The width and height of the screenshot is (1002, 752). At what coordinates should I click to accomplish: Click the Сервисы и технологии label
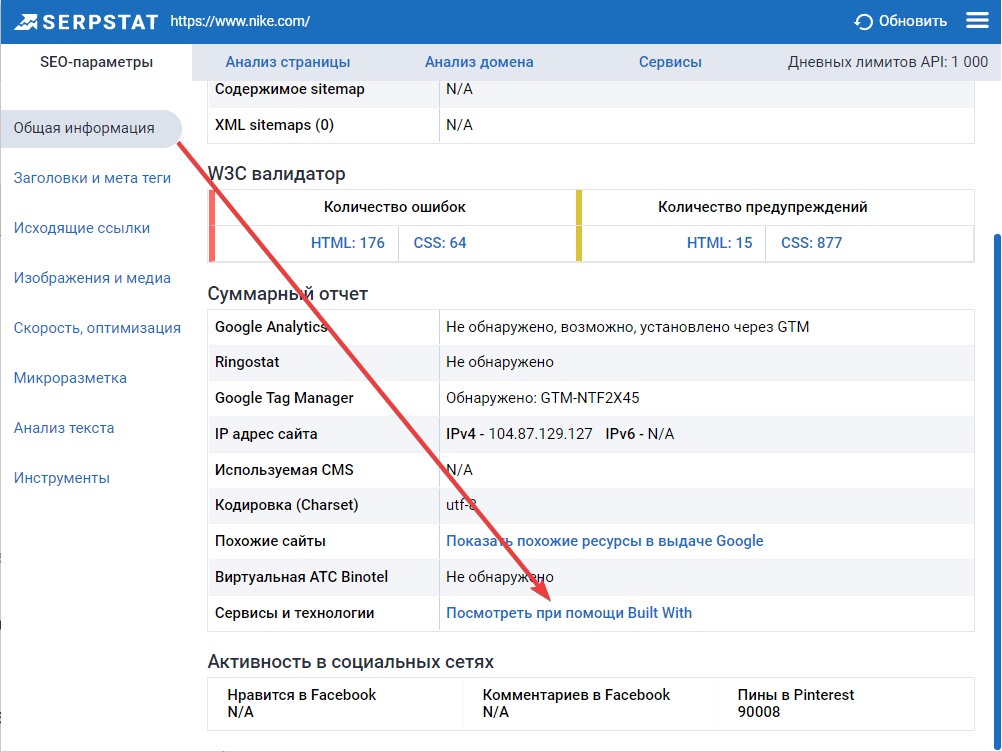click(x=295, y=613)
